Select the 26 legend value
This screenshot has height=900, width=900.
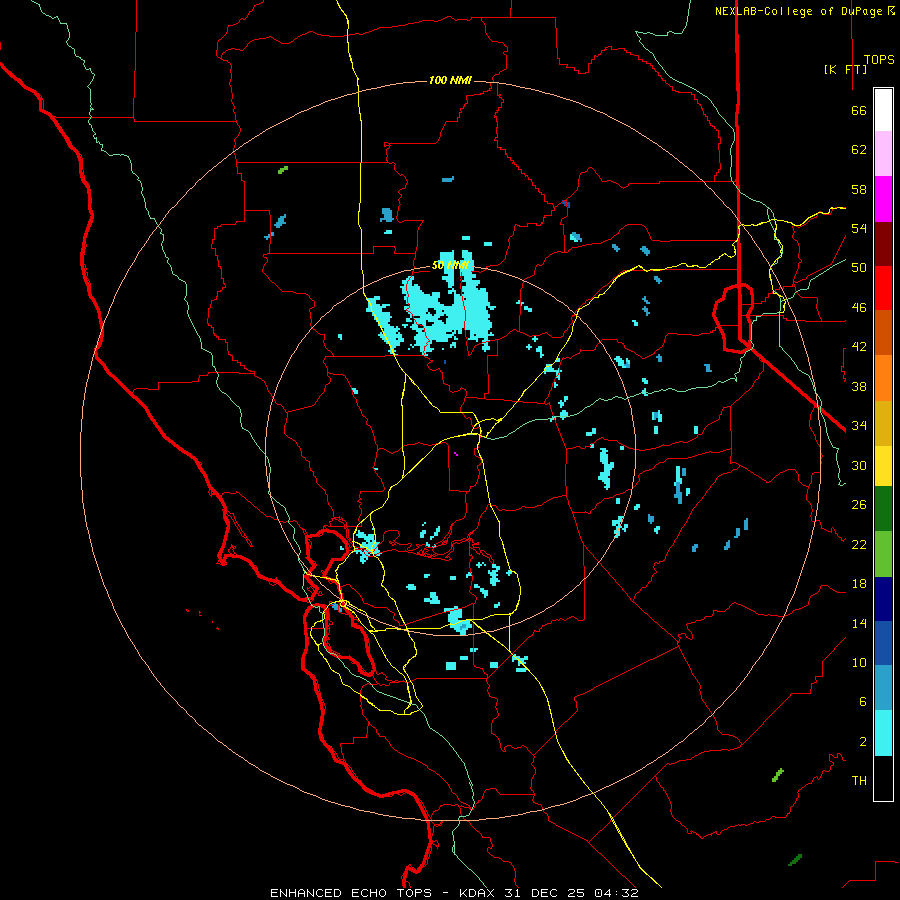[859, 505]
